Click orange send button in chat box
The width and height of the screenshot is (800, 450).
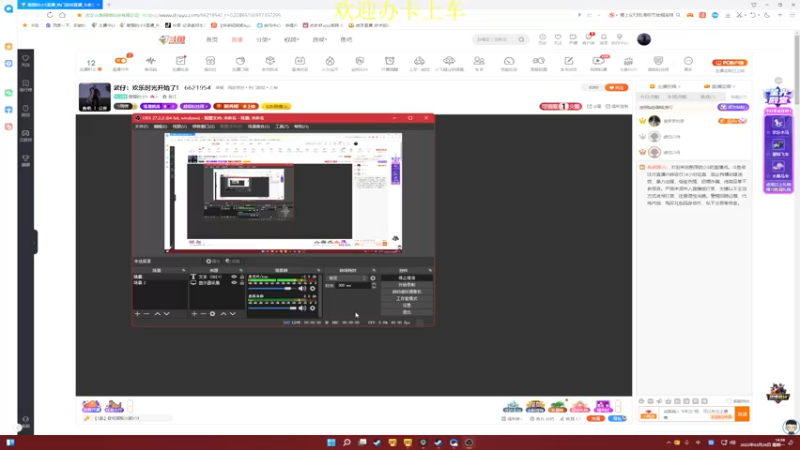(742, 414)
